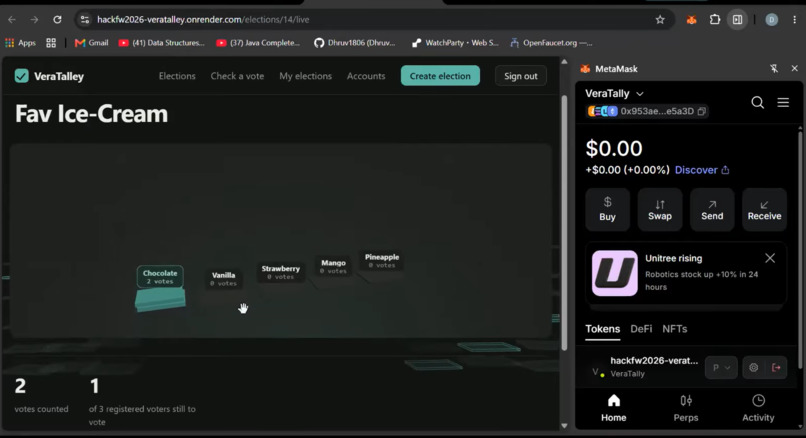Click the MetaMask Swap button

click(x=660, y=209)
